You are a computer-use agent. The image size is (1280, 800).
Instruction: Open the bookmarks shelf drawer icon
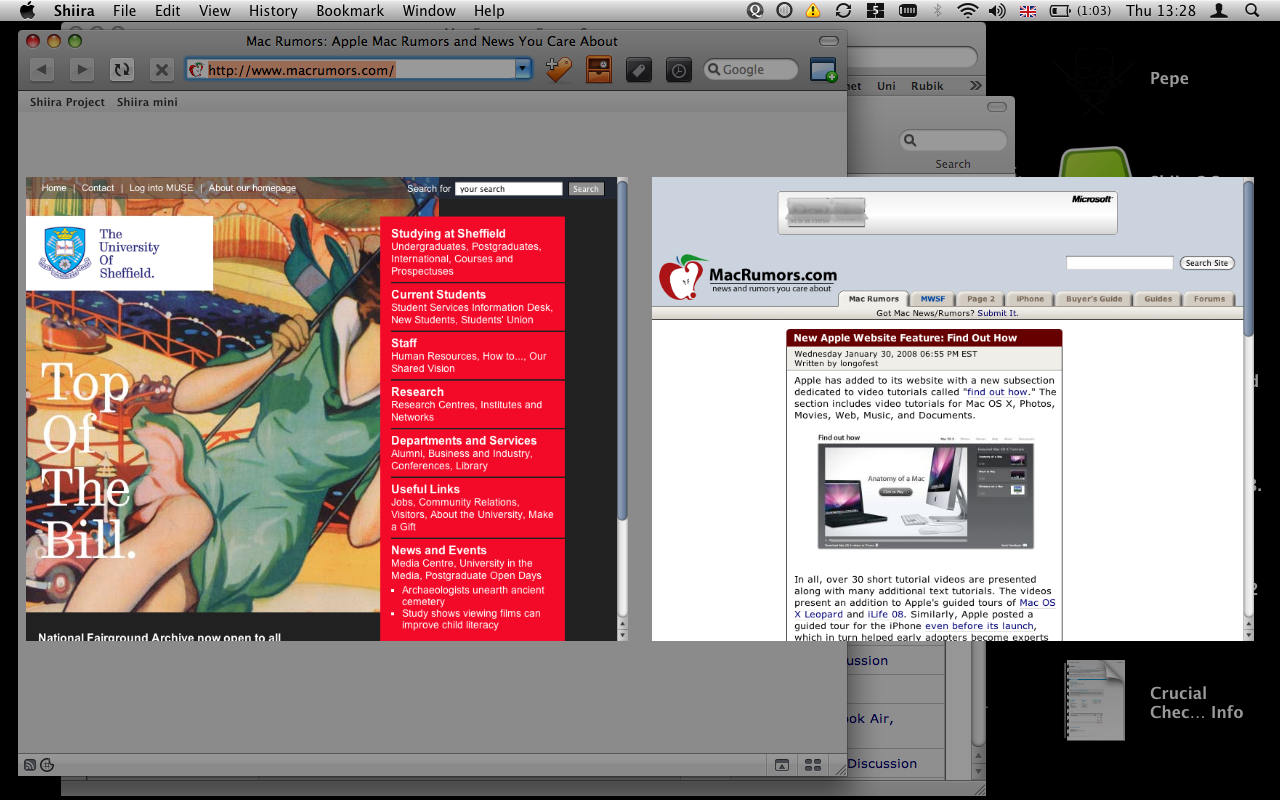(598, 69)
